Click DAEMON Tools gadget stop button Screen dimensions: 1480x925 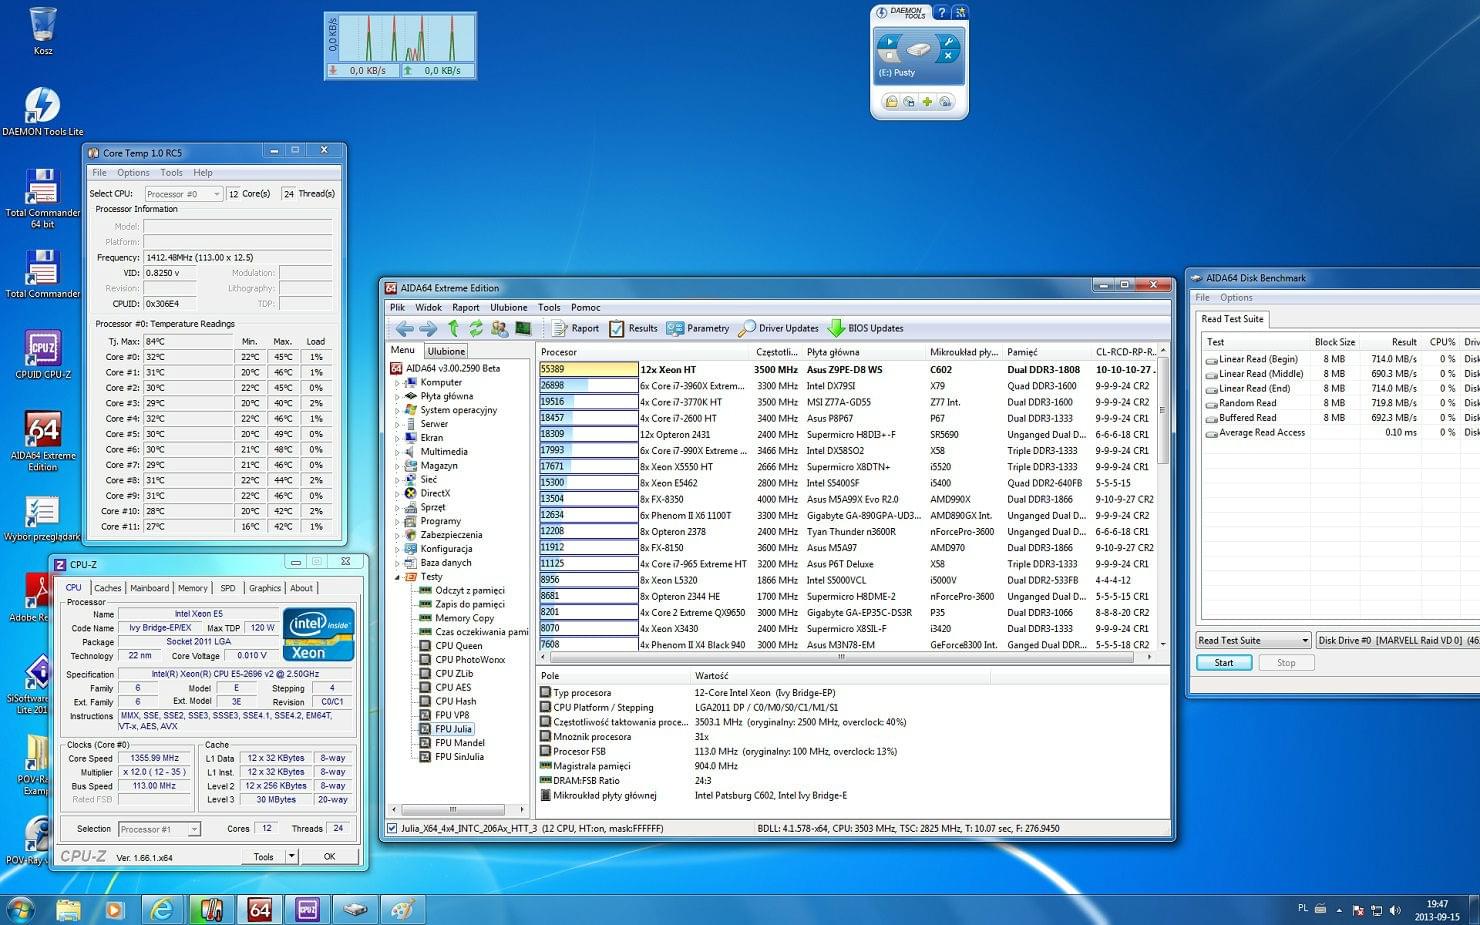point(889,57)
